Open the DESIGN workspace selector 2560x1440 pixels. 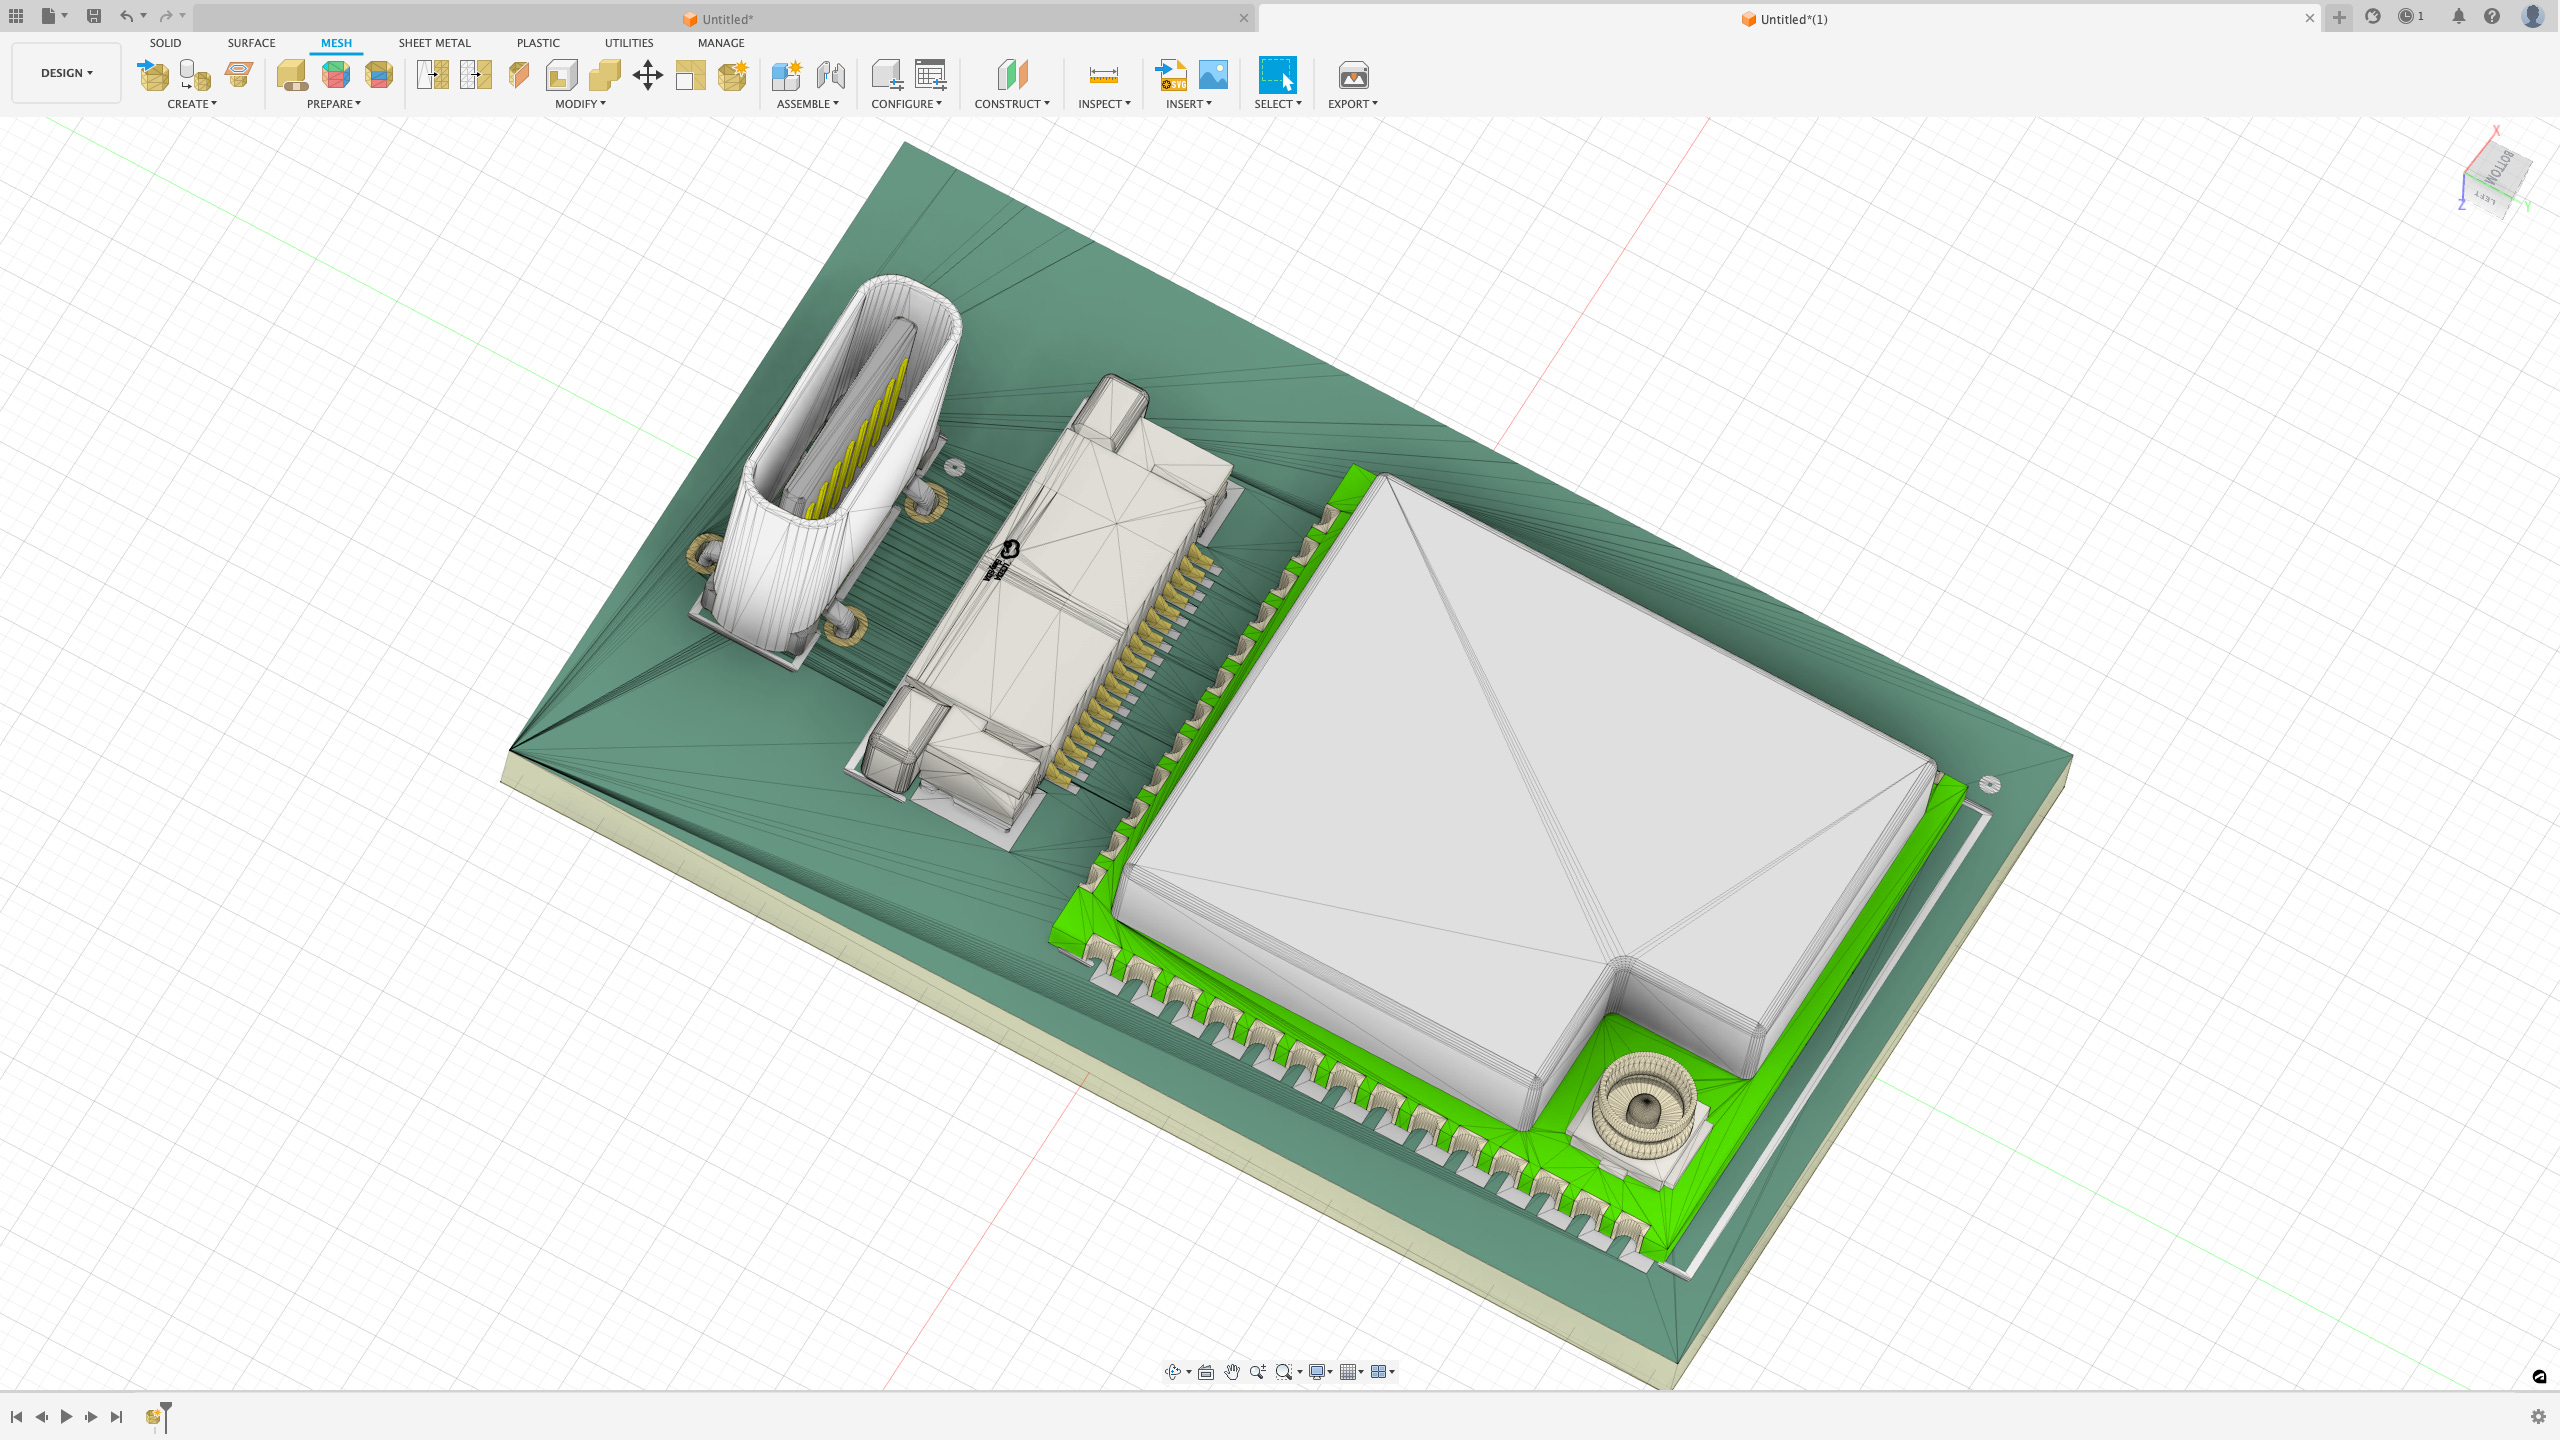click(65, 72)
